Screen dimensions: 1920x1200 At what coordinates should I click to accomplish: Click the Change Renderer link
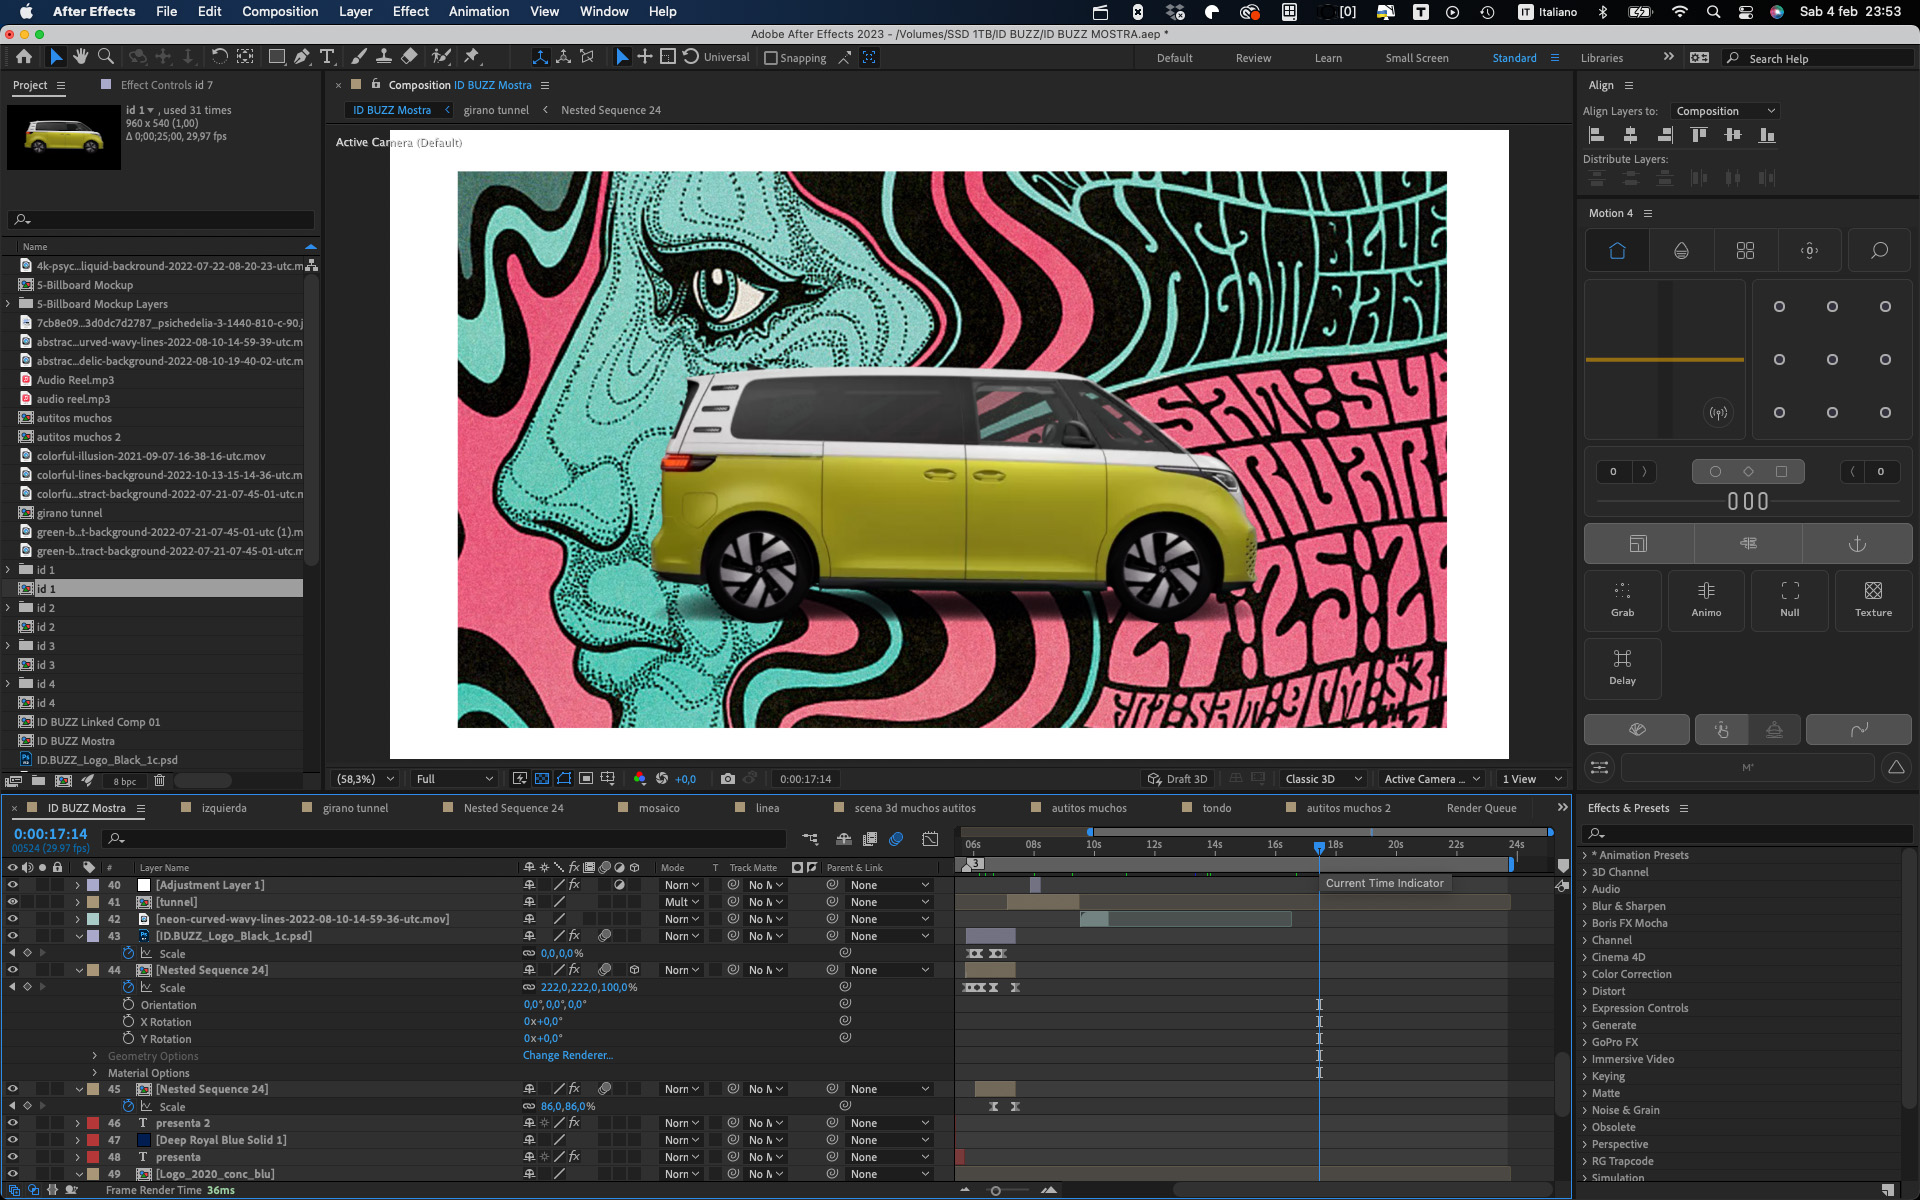coord(568,1055)
